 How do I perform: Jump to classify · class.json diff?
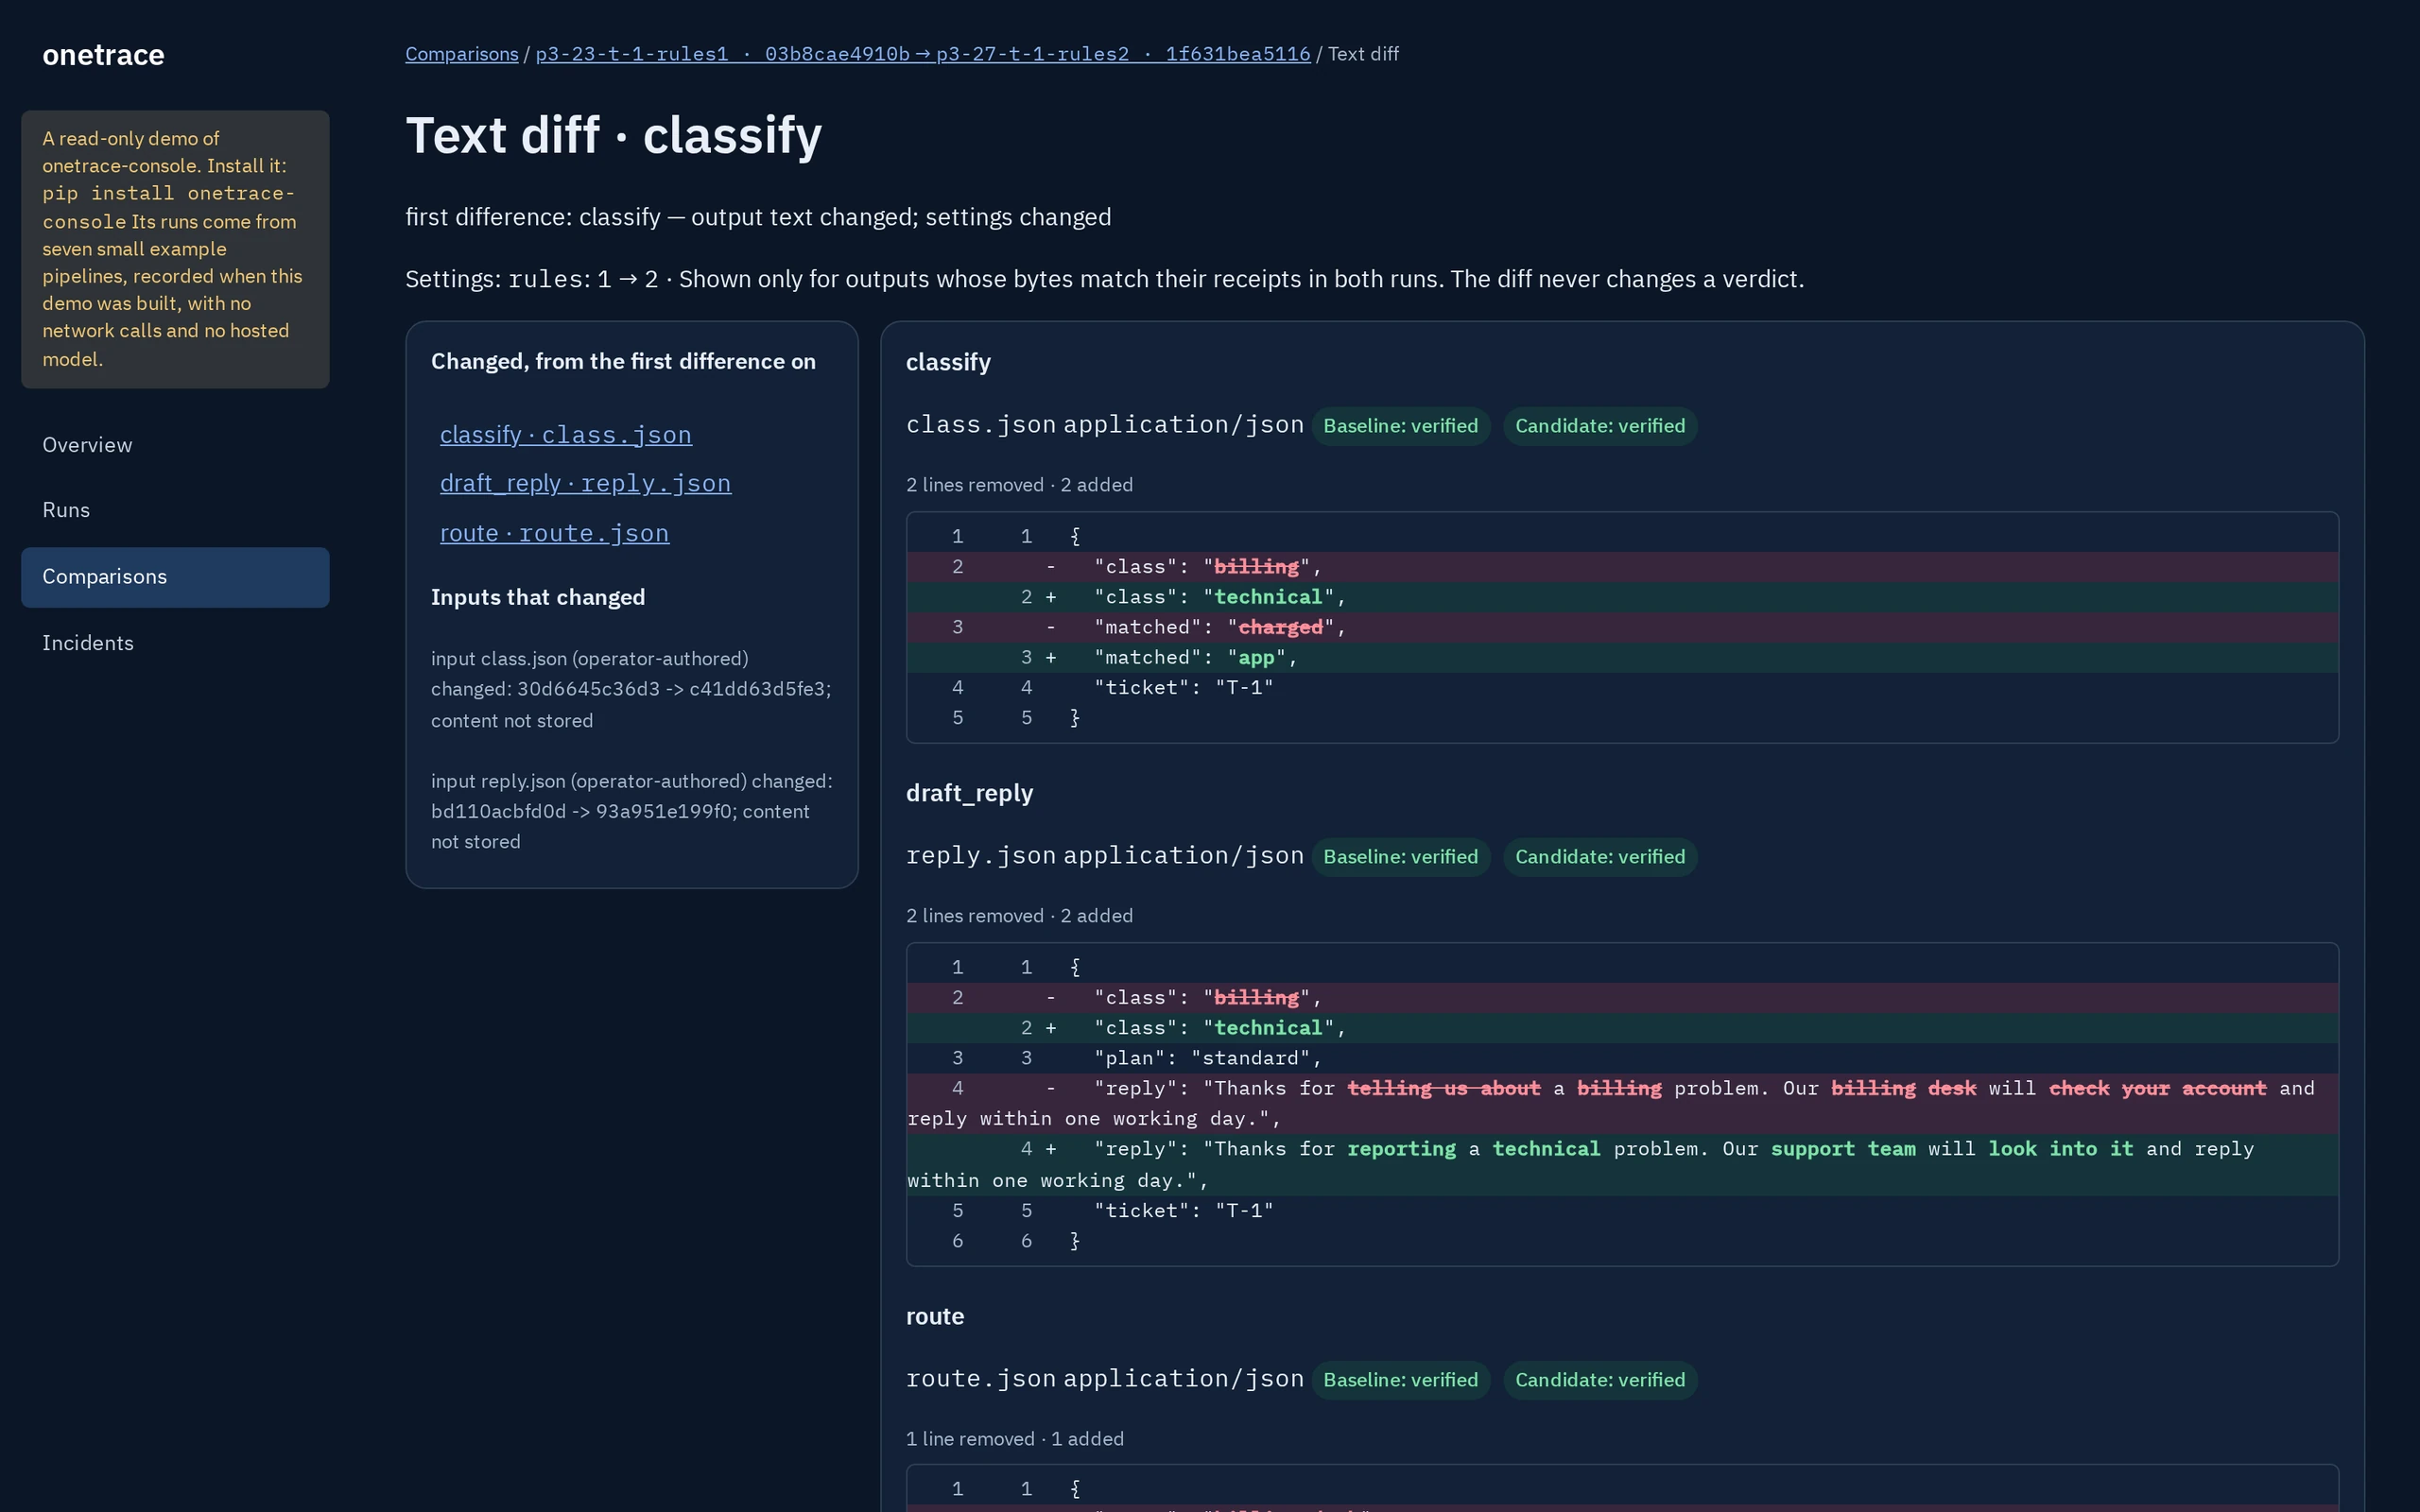(565, 435)
